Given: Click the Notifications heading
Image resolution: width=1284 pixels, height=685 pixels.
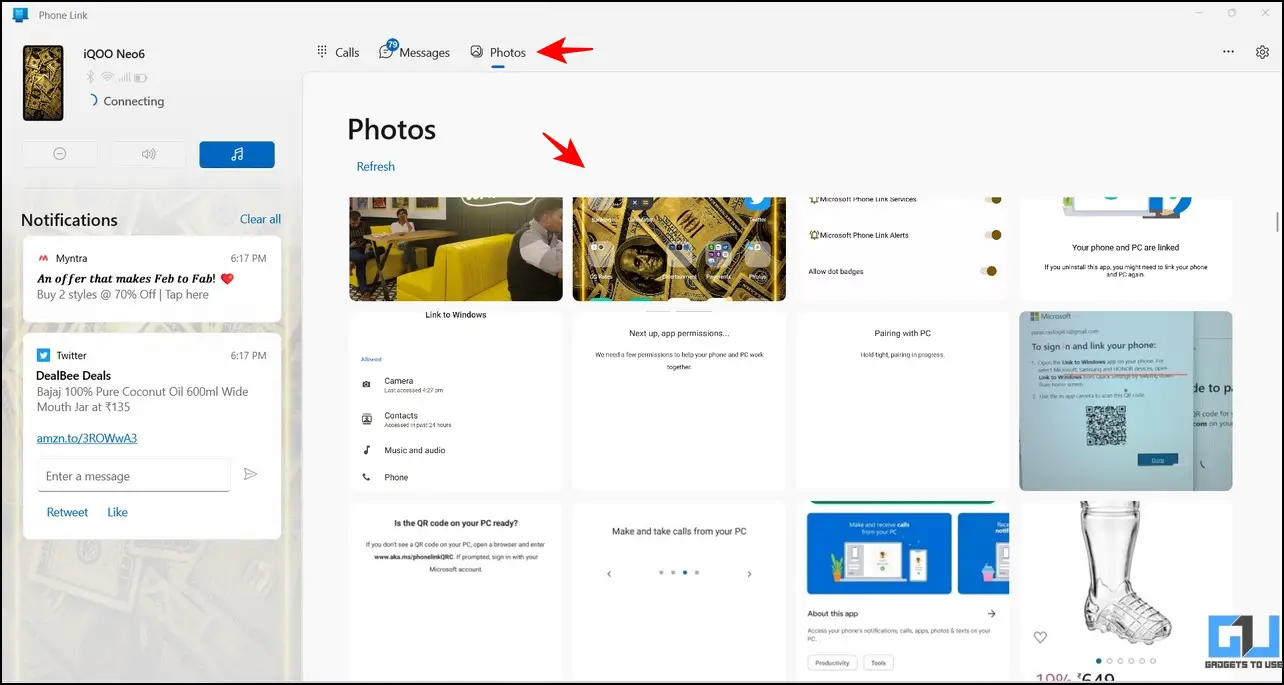Looking at the screenshot, I should click(x=69, y=220).
